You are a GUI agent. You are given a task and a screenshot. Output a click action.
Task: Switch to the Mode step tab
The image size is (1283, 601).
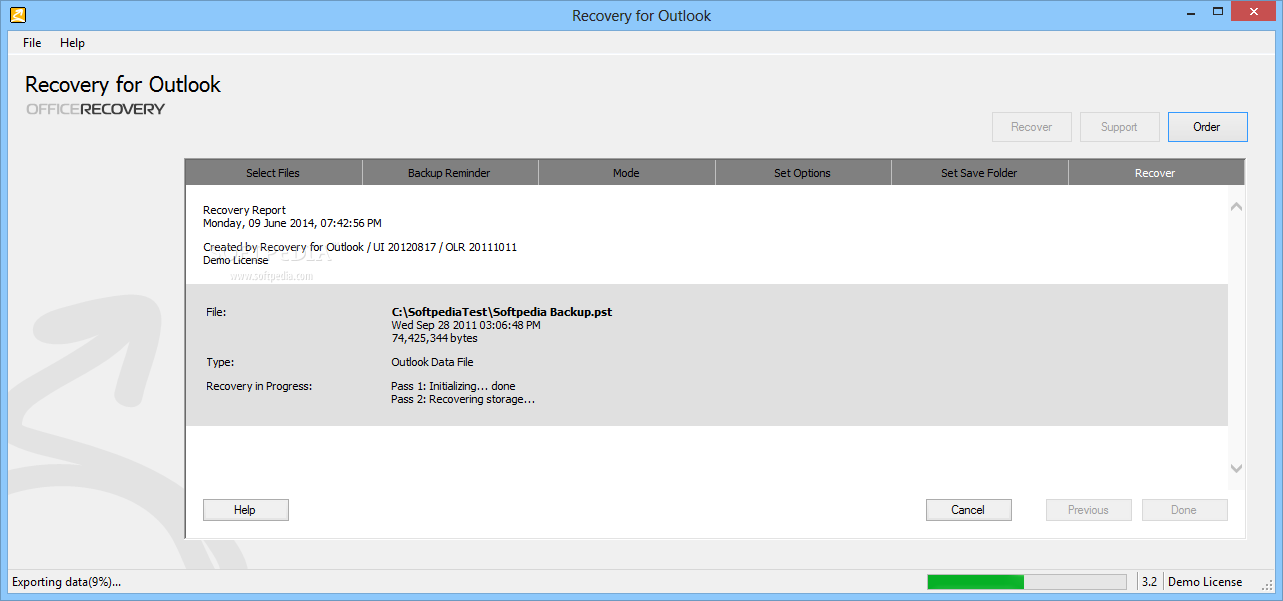(626, 173)
